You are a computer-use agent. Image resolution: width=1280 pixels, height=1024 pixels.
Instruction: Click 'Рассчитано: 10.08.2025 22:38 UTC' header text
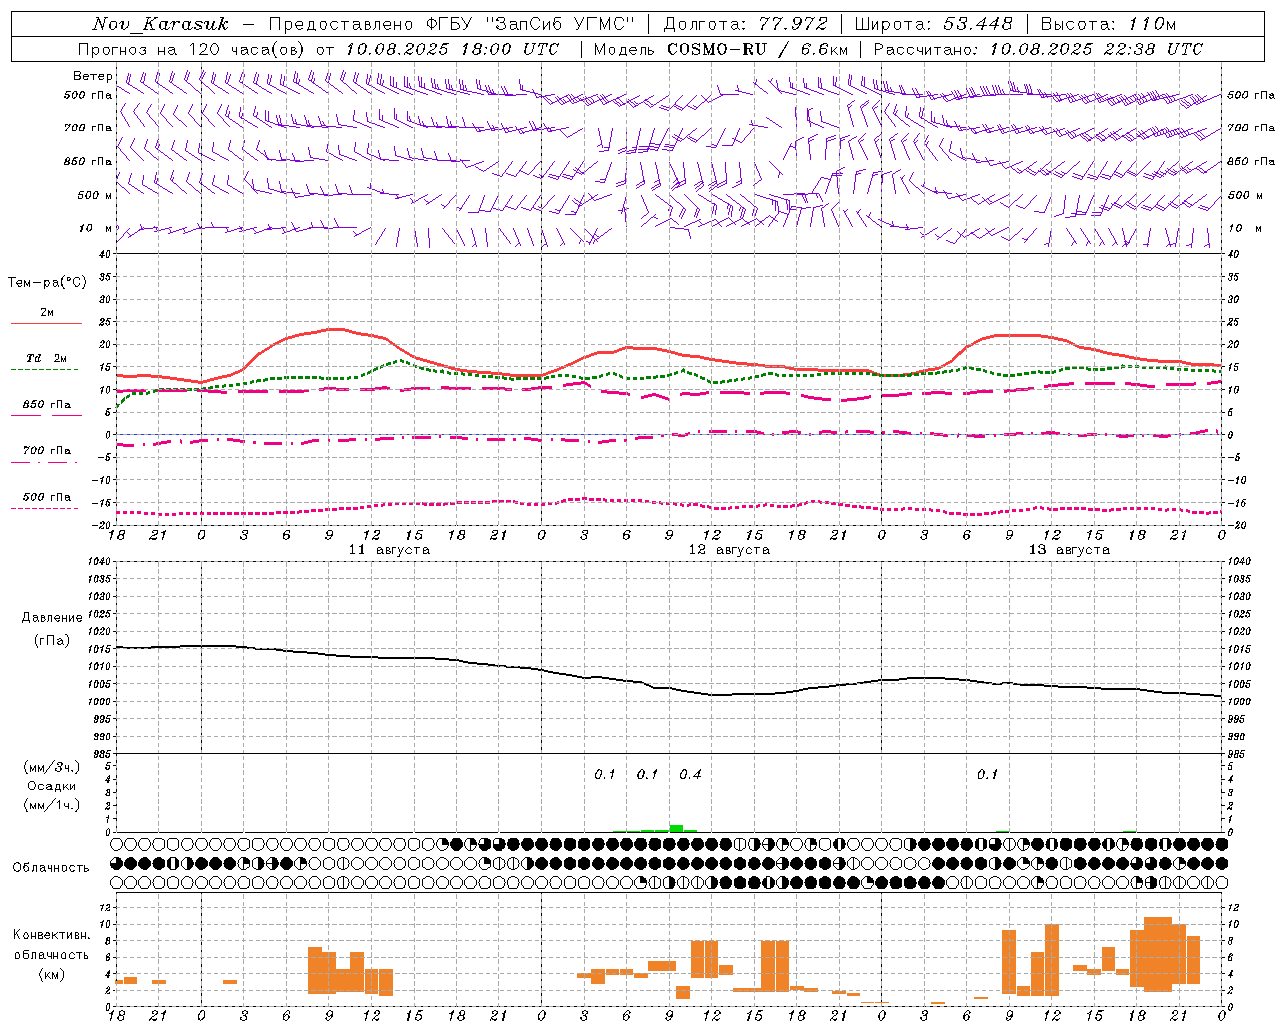[1039, 49]
